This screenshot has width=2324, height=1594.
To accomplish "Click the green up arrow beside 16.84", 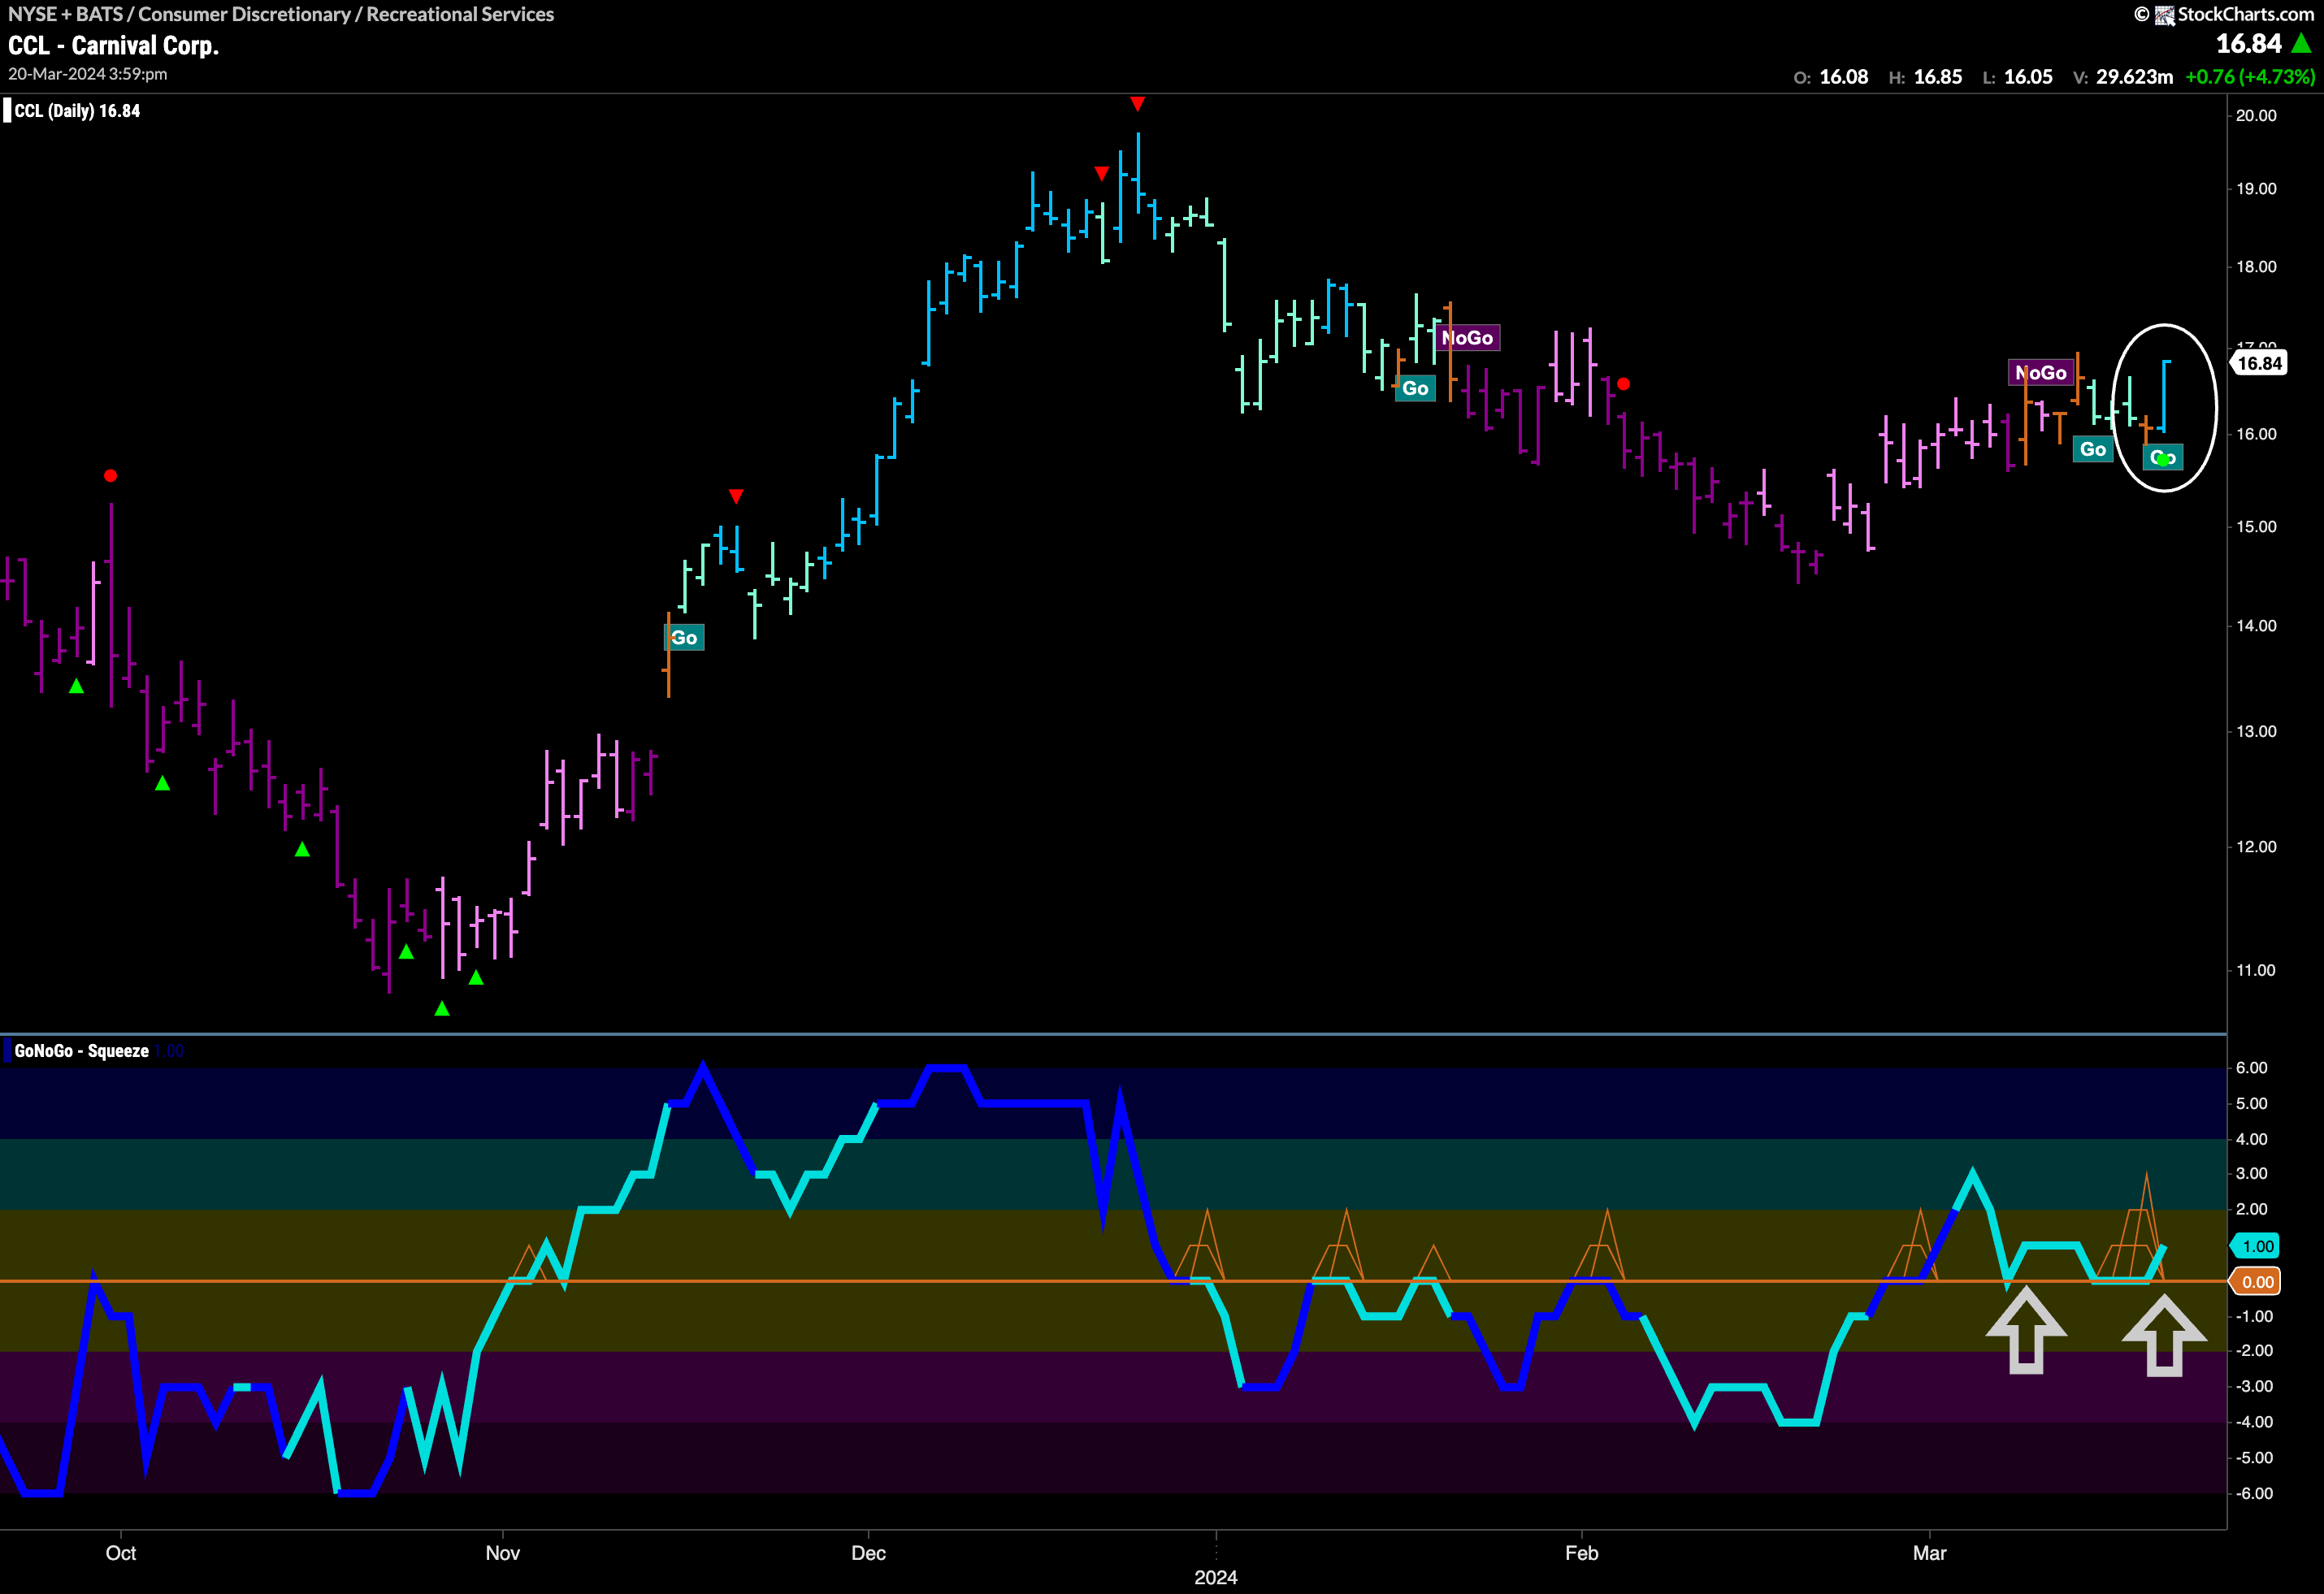I will (2301, 43).
